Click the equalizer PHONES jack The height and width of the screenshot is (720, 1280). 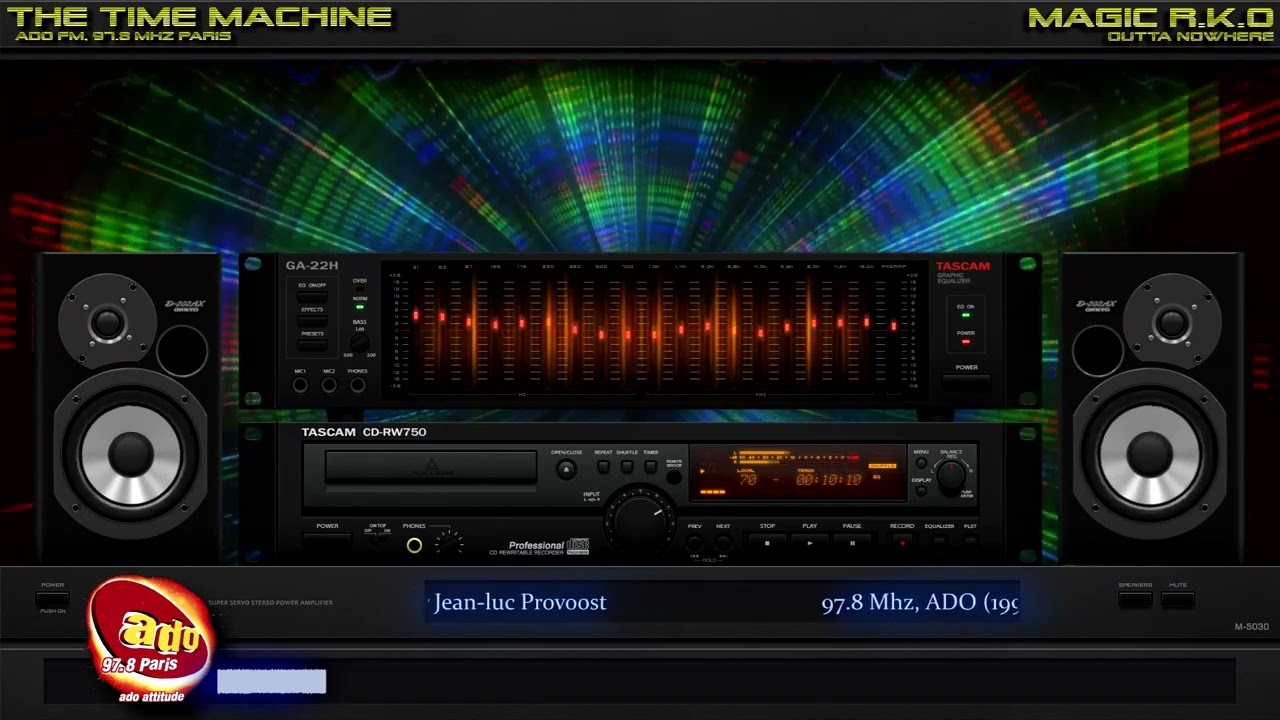[x=357, y=385]
